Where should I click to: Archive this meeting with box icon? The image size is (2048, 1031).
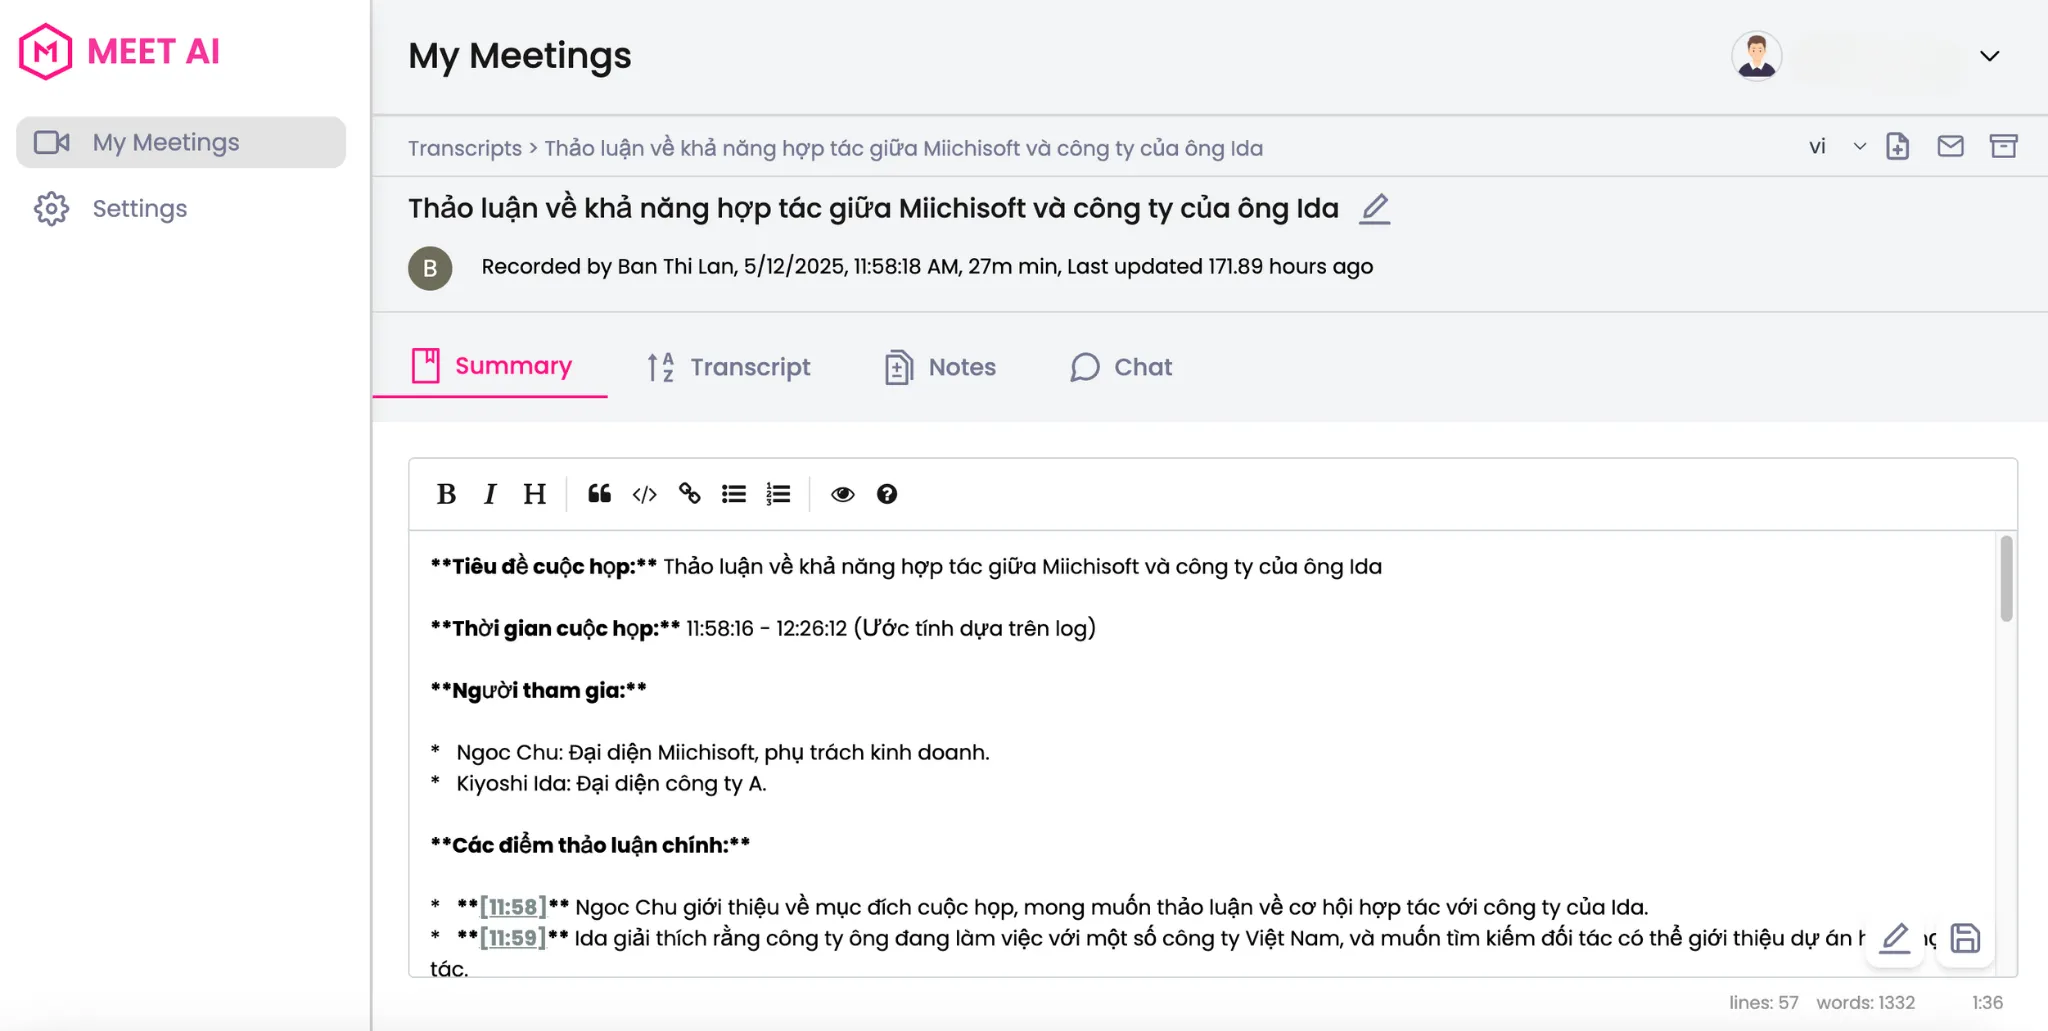[x=2003, y=146]
